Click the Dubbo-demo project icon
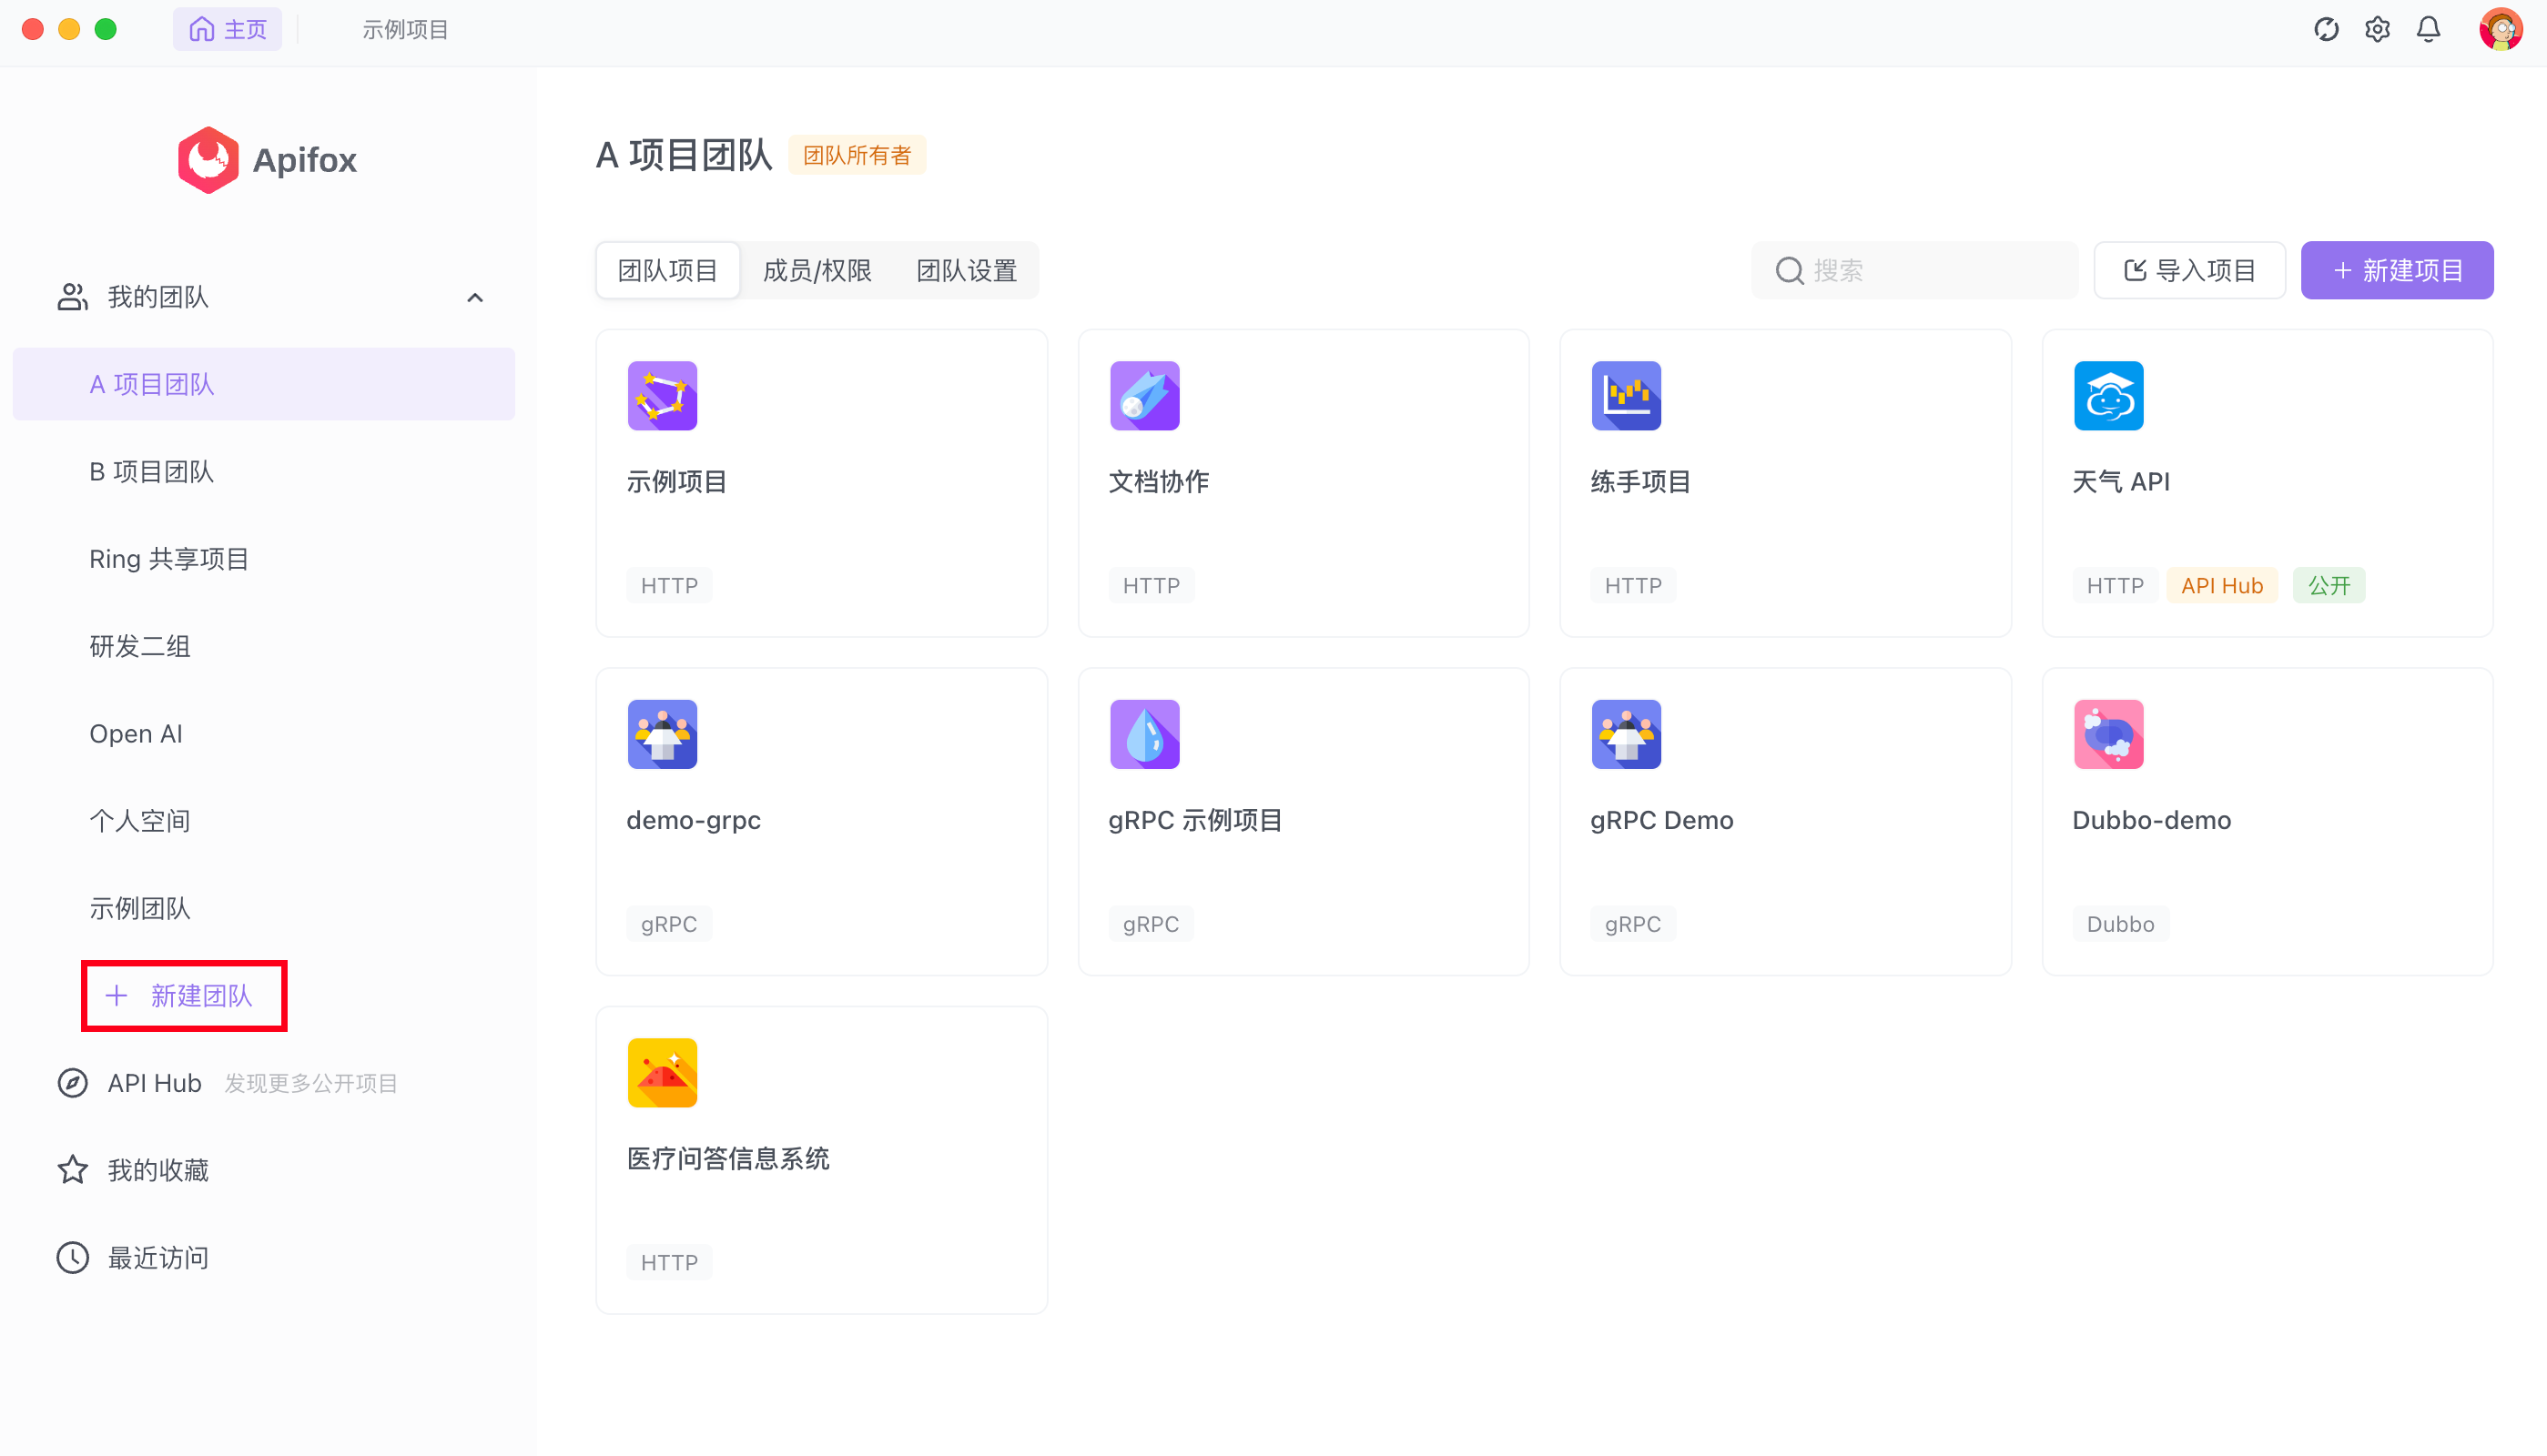 (x=2108, y=734)
